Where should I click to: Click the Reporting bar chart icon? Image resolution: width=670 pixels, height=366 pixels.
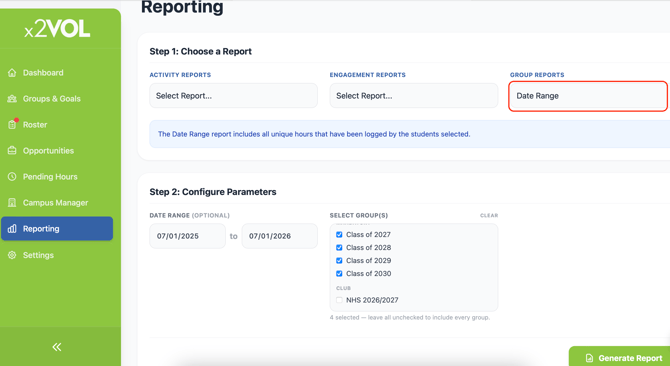coord(12,228)
